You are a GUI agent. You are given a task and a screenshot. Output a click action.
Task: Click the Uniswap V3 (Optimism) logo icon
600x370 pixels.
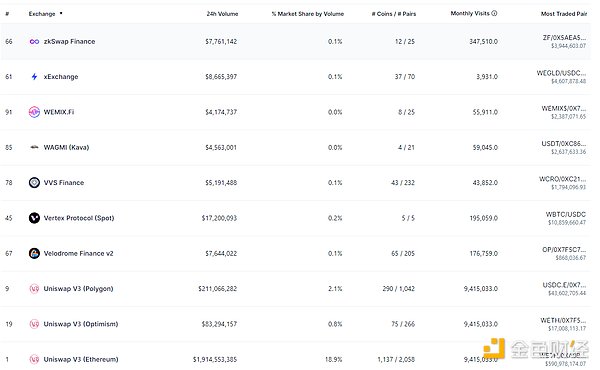coord(34,324)
